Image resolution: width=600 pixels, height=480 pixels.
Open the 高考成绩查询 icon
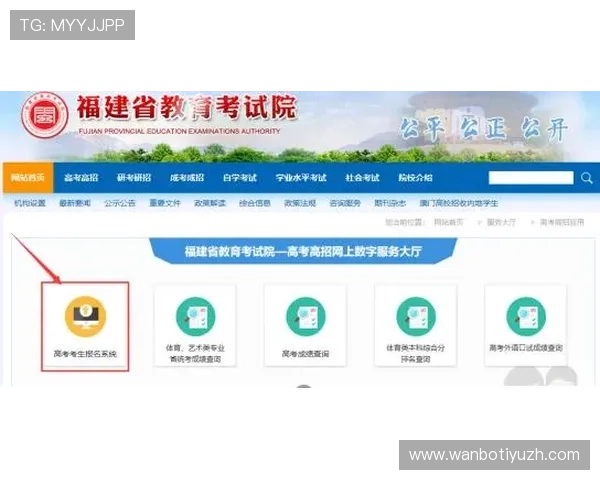coord(306,317)
